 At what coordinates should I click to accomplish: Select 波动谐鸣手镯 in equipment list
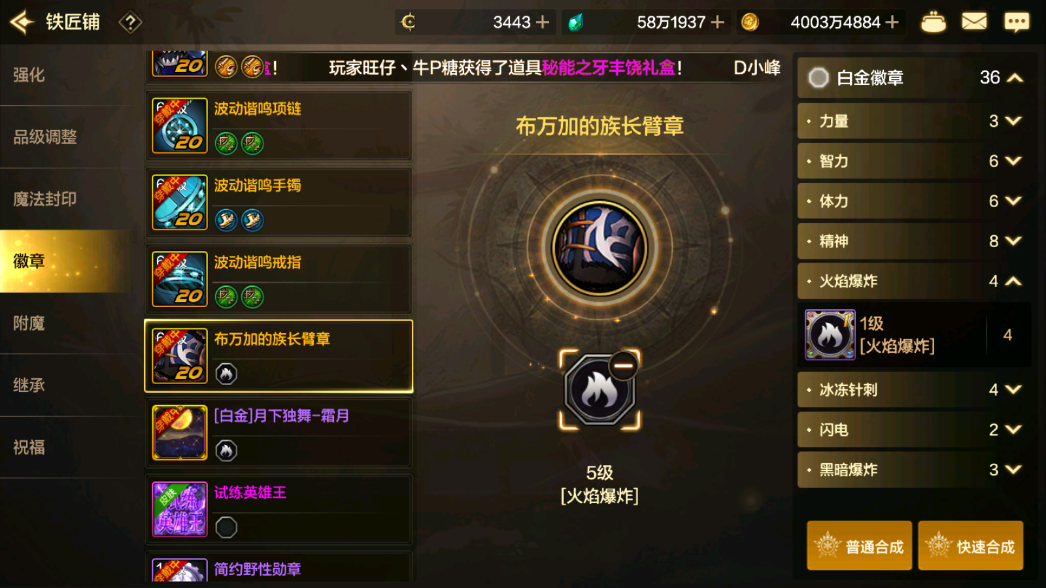(279, 202)
